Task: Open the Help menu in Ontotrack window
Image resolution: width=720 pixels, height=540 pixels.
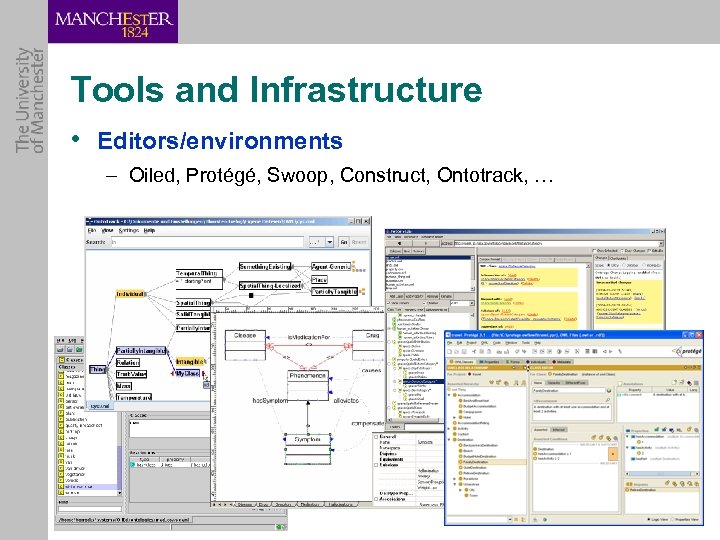Action: click(149, 231)
